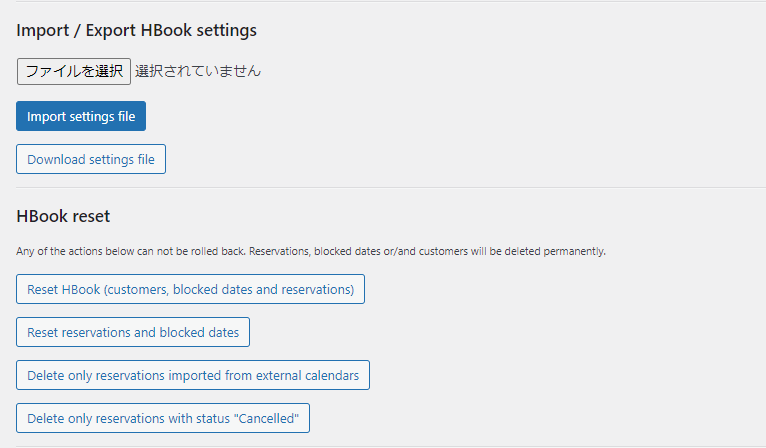This screenshot has width=766, height=448.
Task: Click Reset HBook (customers, blocked dates and reservations)
Action: coord(190,289)
